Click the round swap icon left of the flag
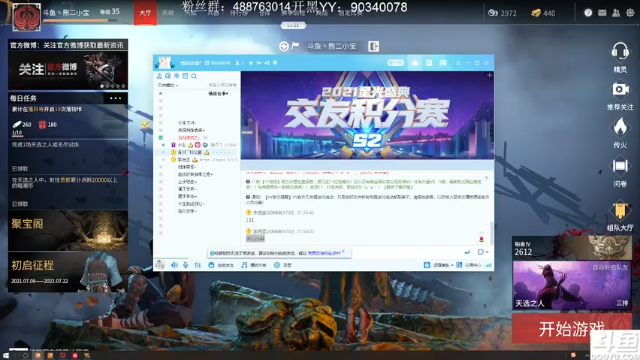This screenshot has width=640, height=360. tap(284, 46)
